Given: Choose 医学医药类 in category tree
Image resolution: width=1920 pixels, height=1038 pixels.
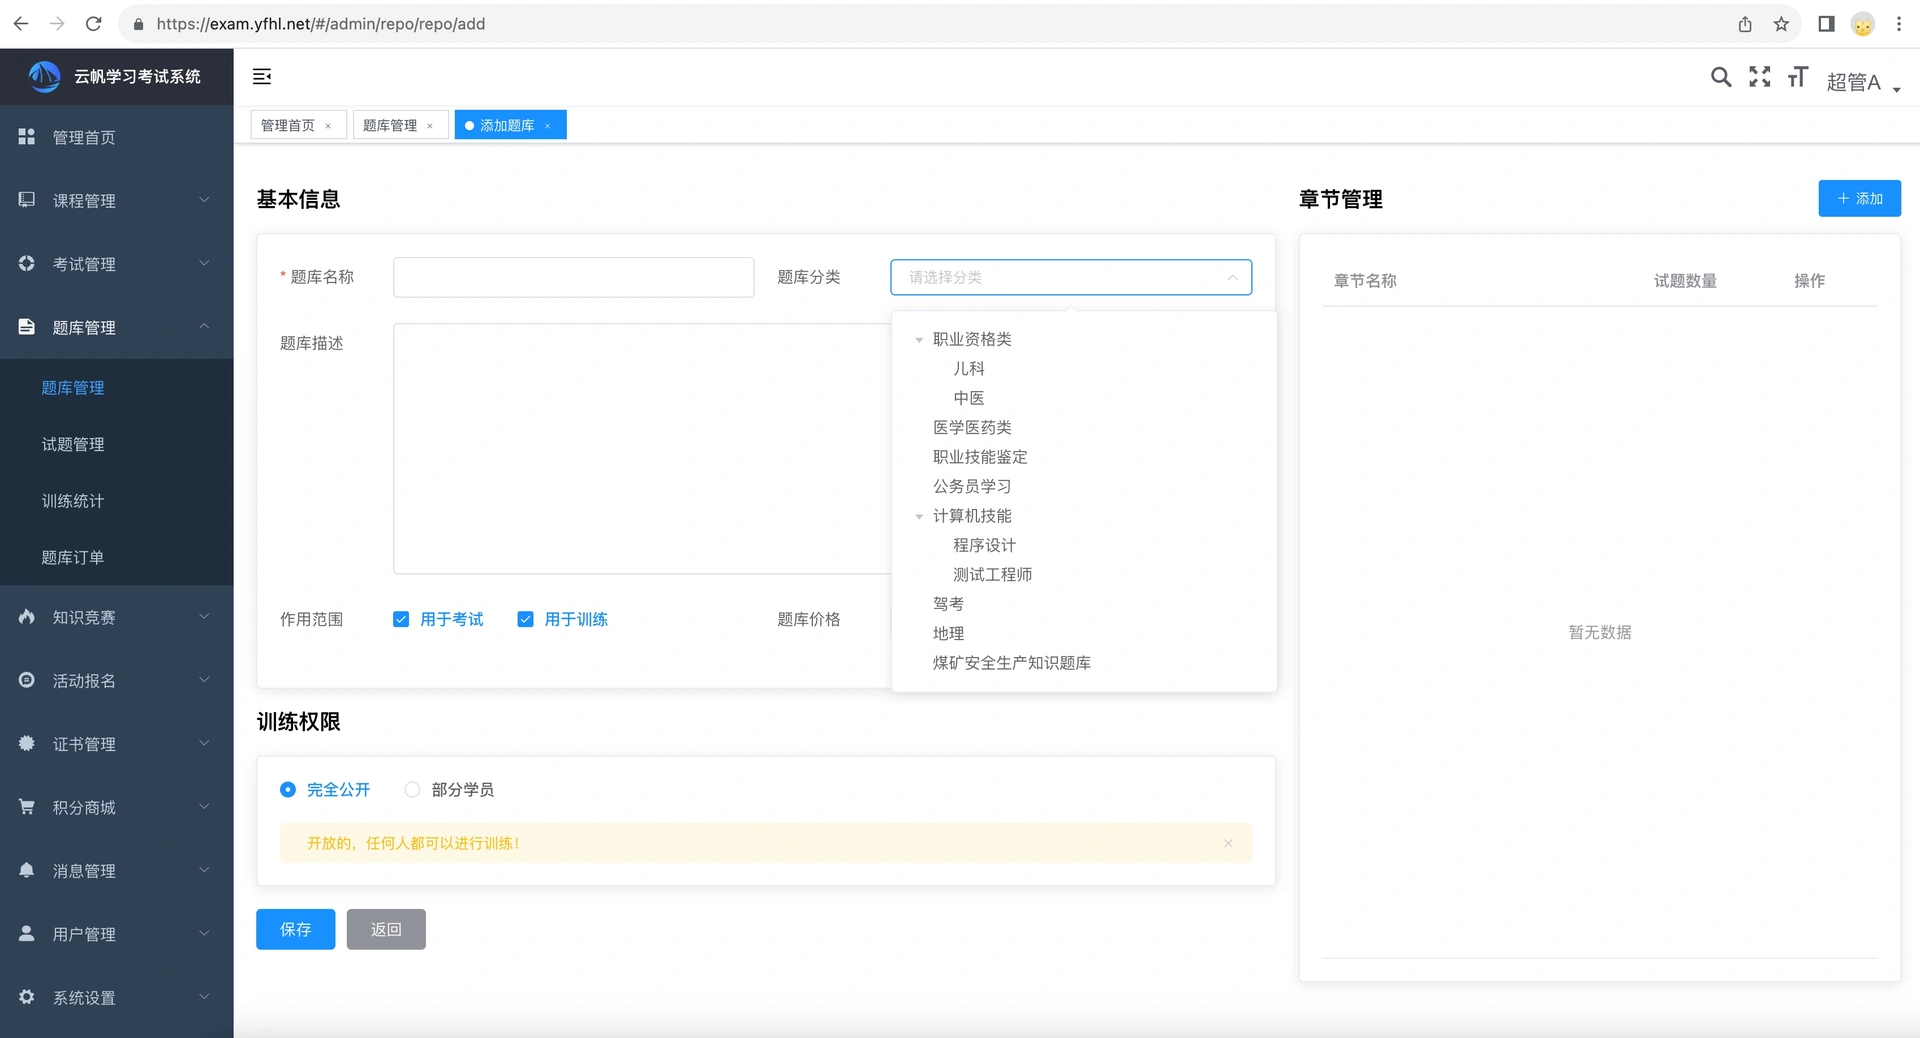Looking at the screenshot, I should tap(972, 428).
